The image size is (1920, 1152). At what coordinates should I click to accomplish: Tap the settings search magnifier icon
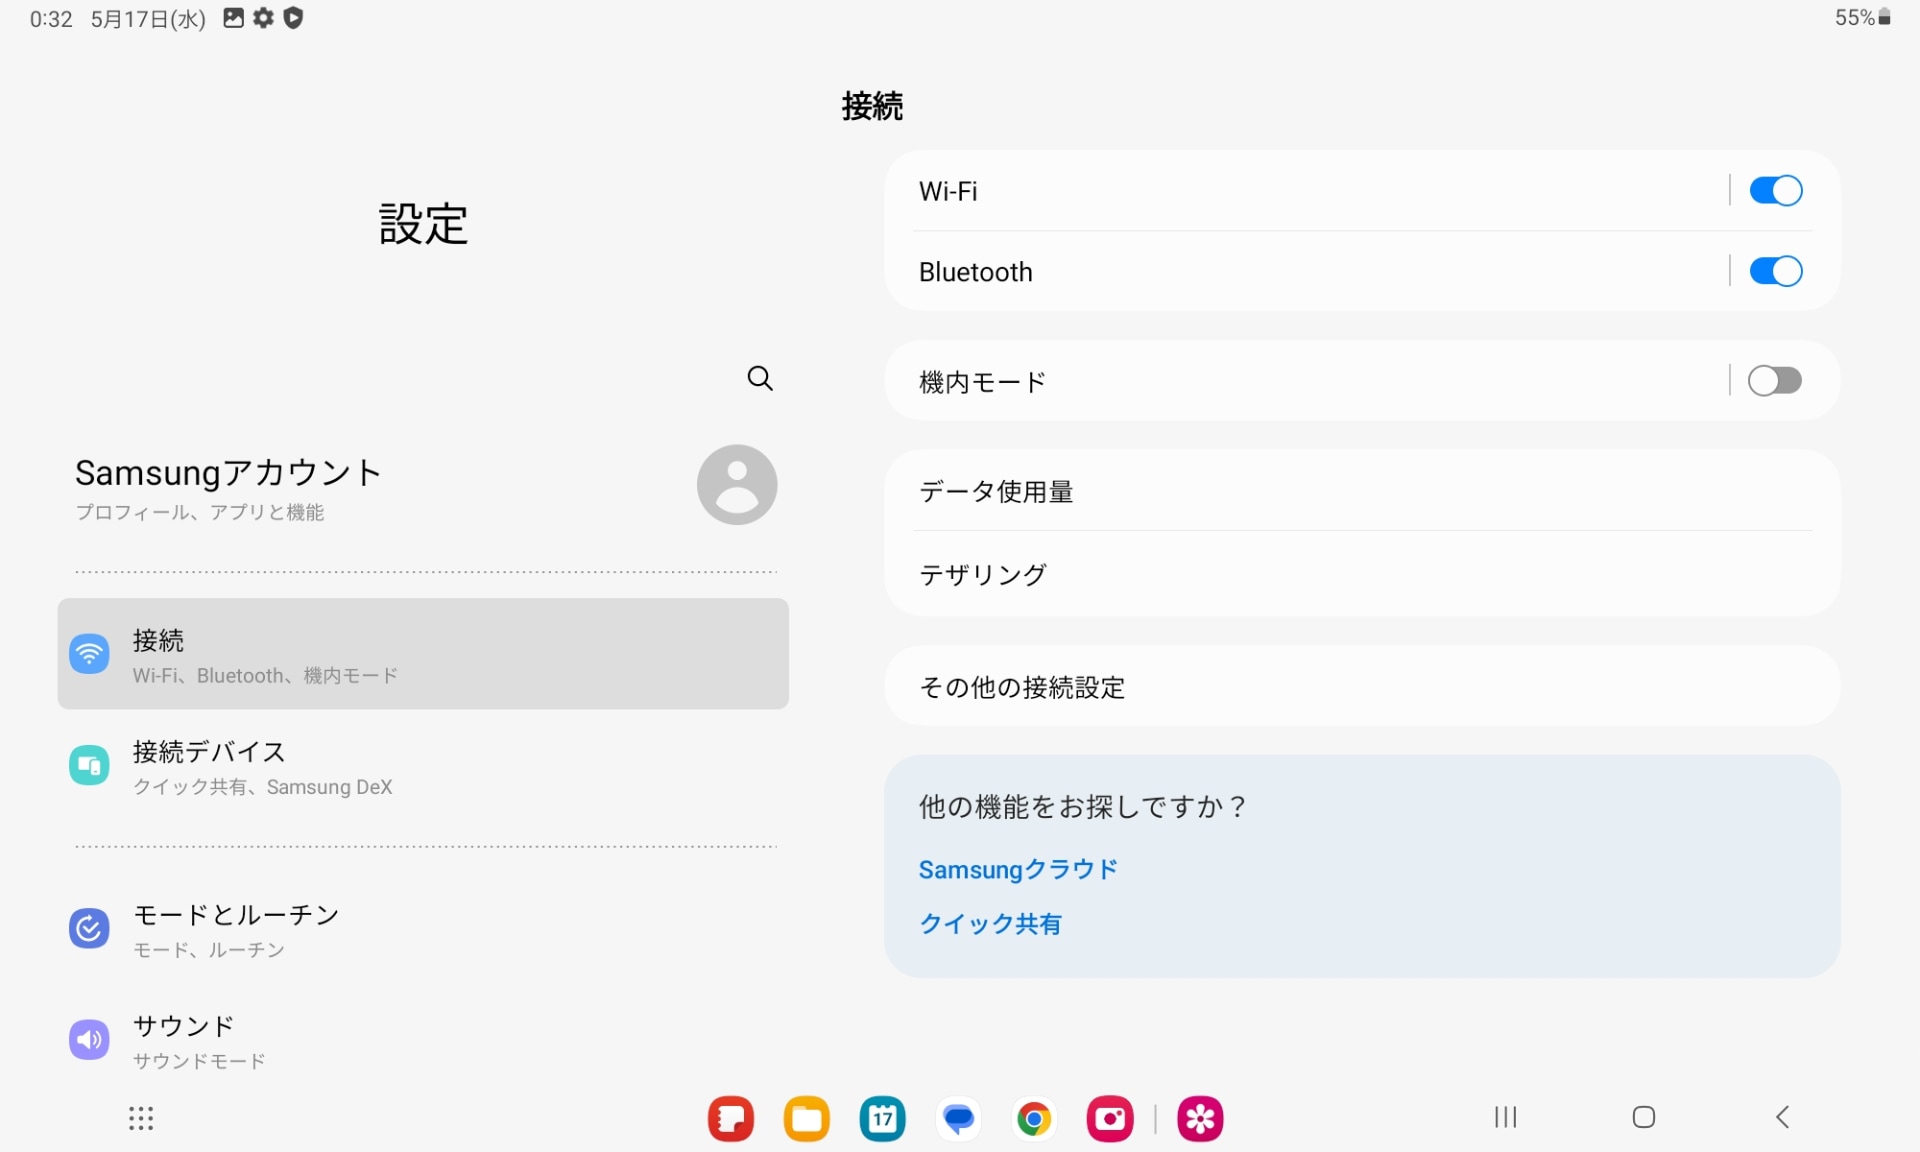760,378
